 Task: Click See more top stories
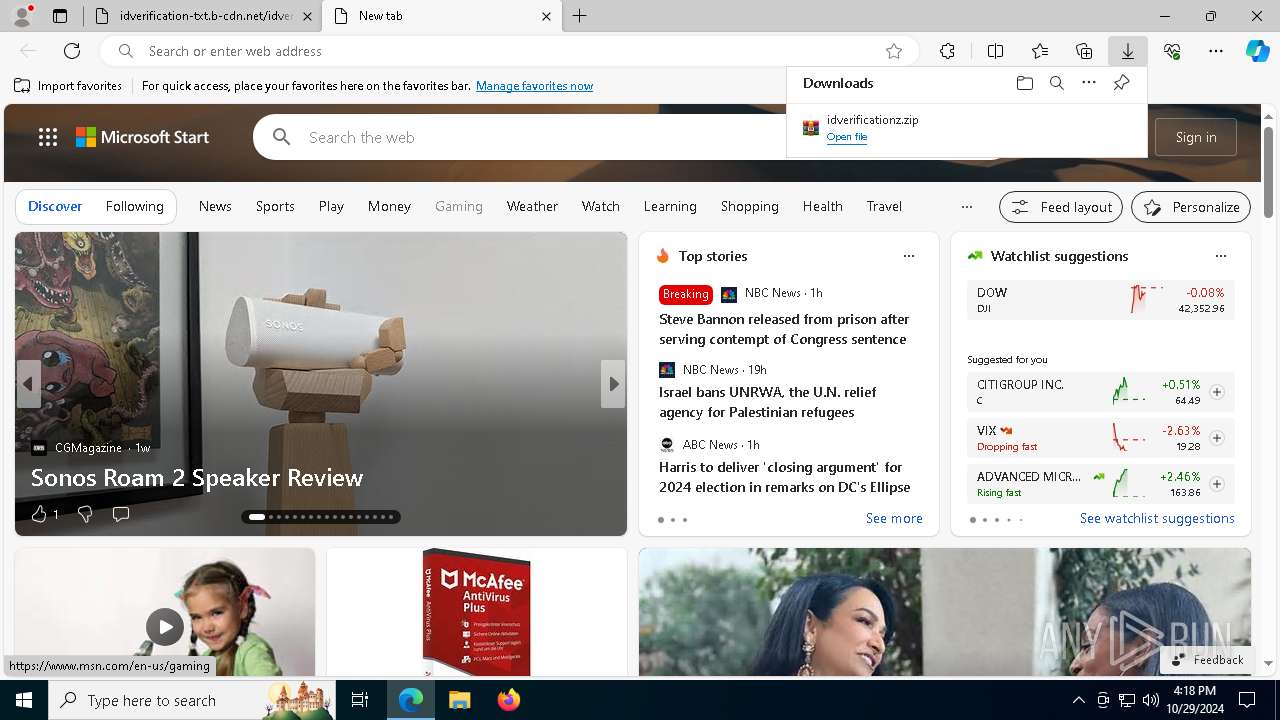coord(894,518)
